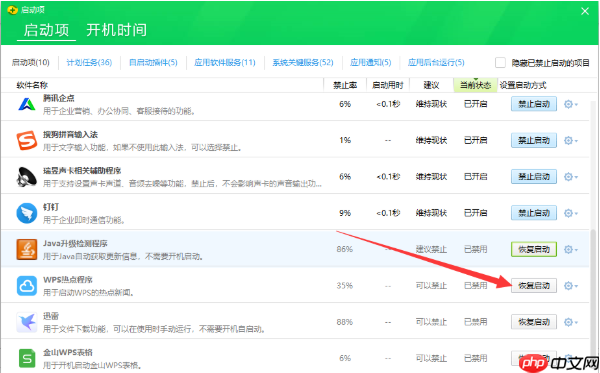This screenshot has width=600, height=373.
Task: Click the Java update checker icon
Action: point(27,249)
